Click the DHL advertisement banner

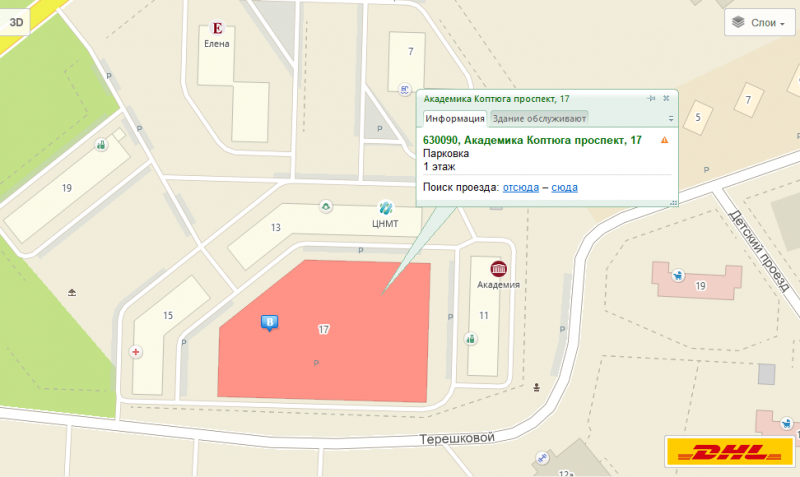(730, 452)
